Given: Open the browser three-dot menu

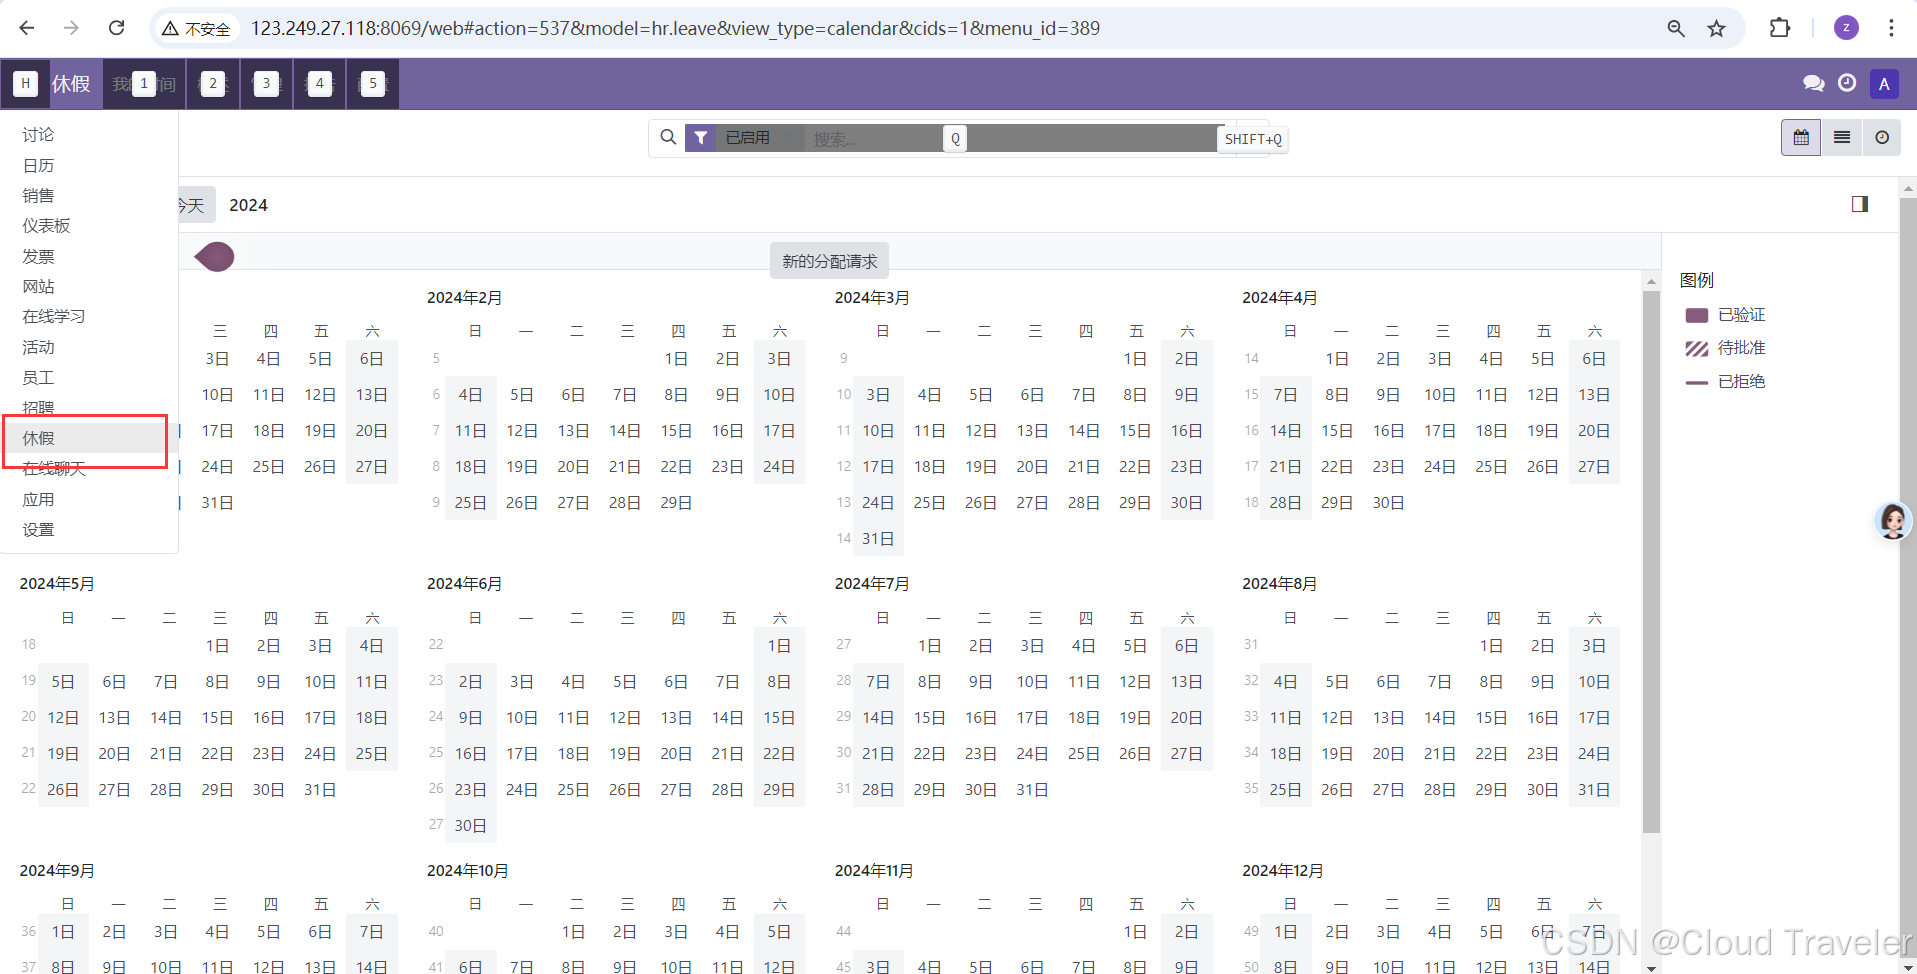Looking at the screenshot, I should [1891, 28].
